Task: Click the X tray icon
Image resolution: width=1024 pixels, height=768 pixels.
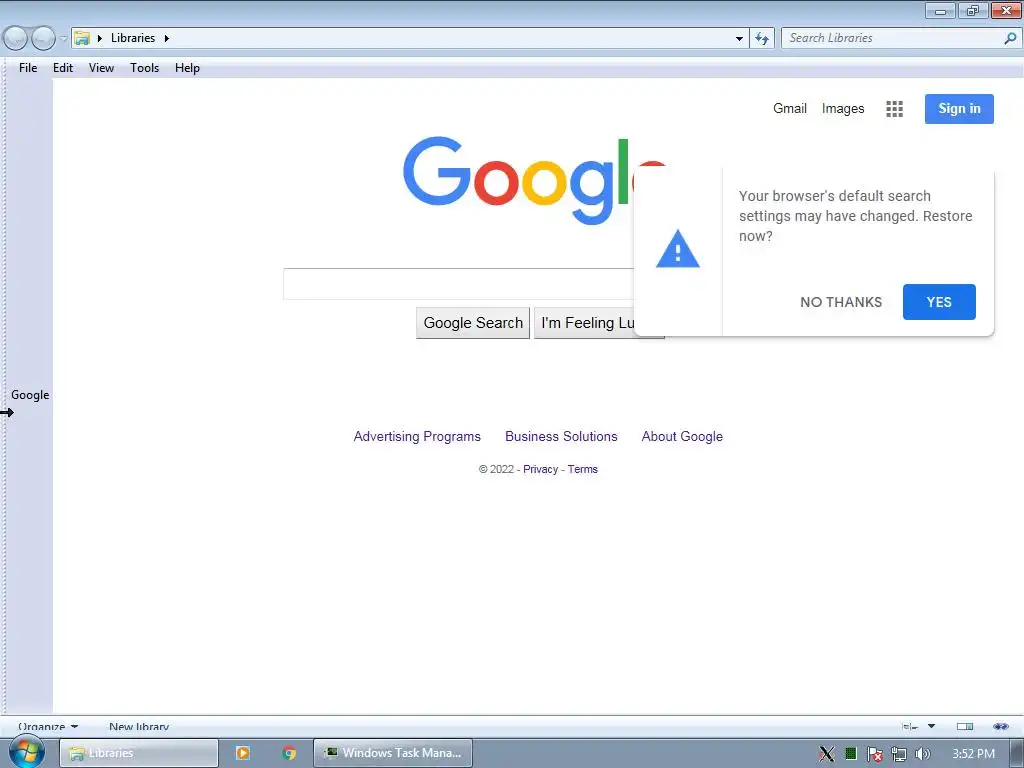Action: (x=827, y=754)
